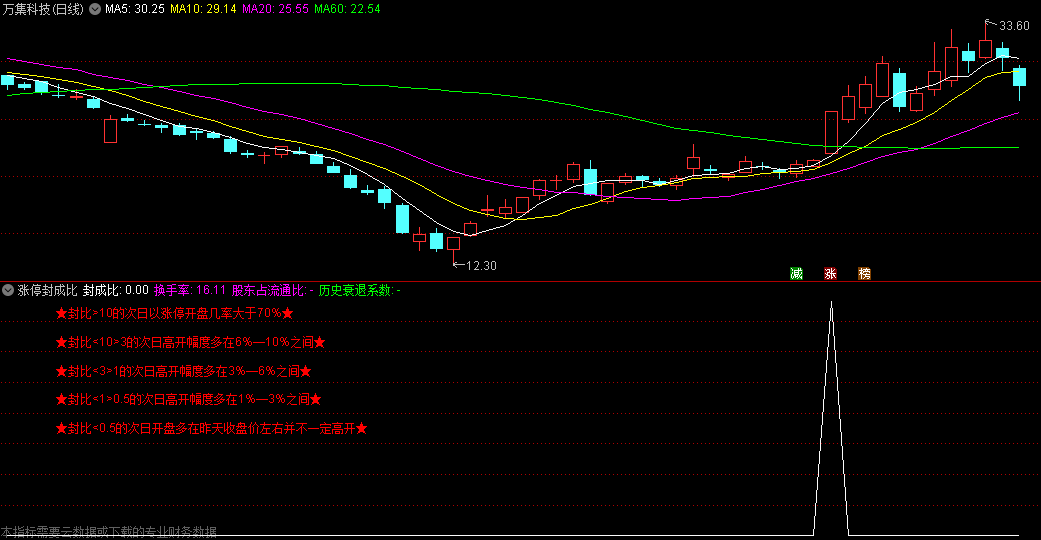The width and height of the screenshot is (1041, 540).
Task: Click the 本指标需要云数据 notice text
Action: pyautogui.click(x=109, y=532)
